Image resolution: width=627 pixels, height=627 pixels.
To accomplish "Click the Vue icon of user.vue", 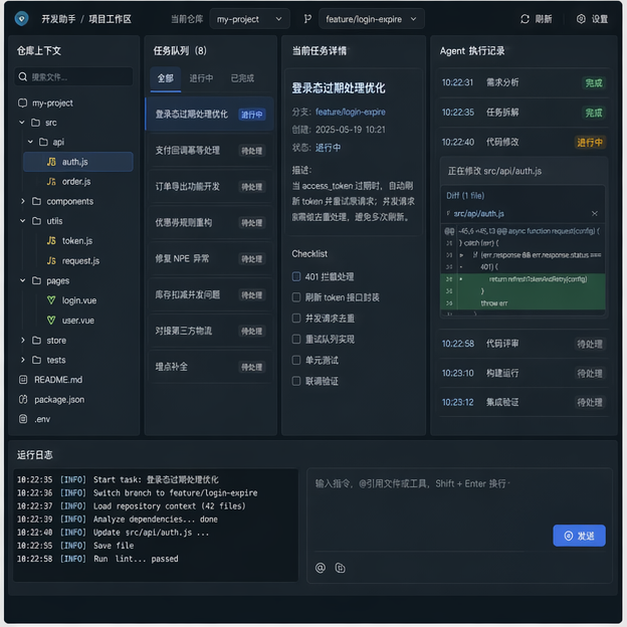I will pos(51,320).
